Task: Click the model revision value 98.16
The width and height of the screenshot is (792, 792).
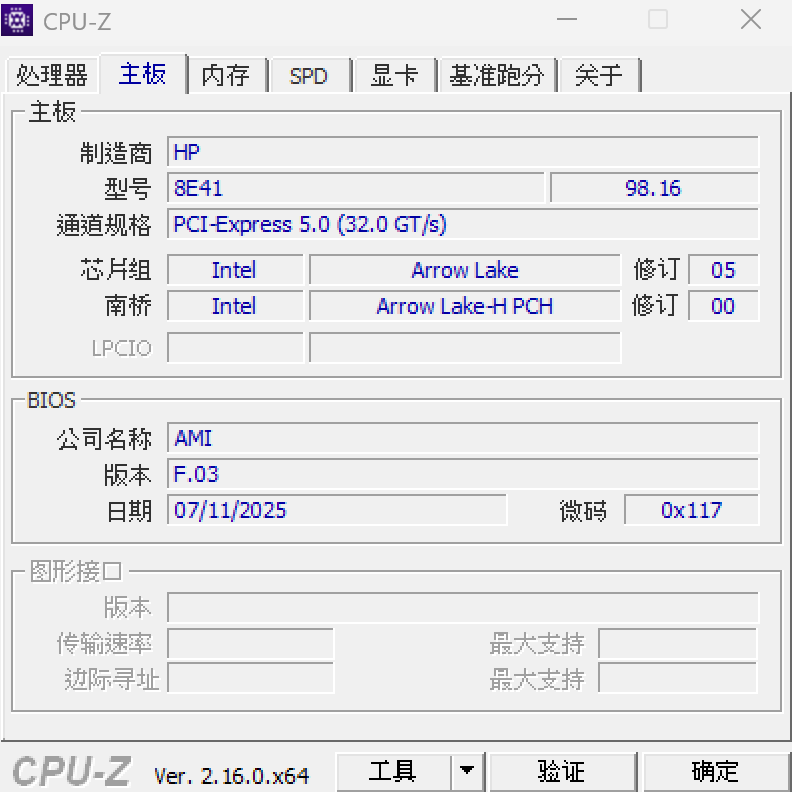Action: pos(654,188)
